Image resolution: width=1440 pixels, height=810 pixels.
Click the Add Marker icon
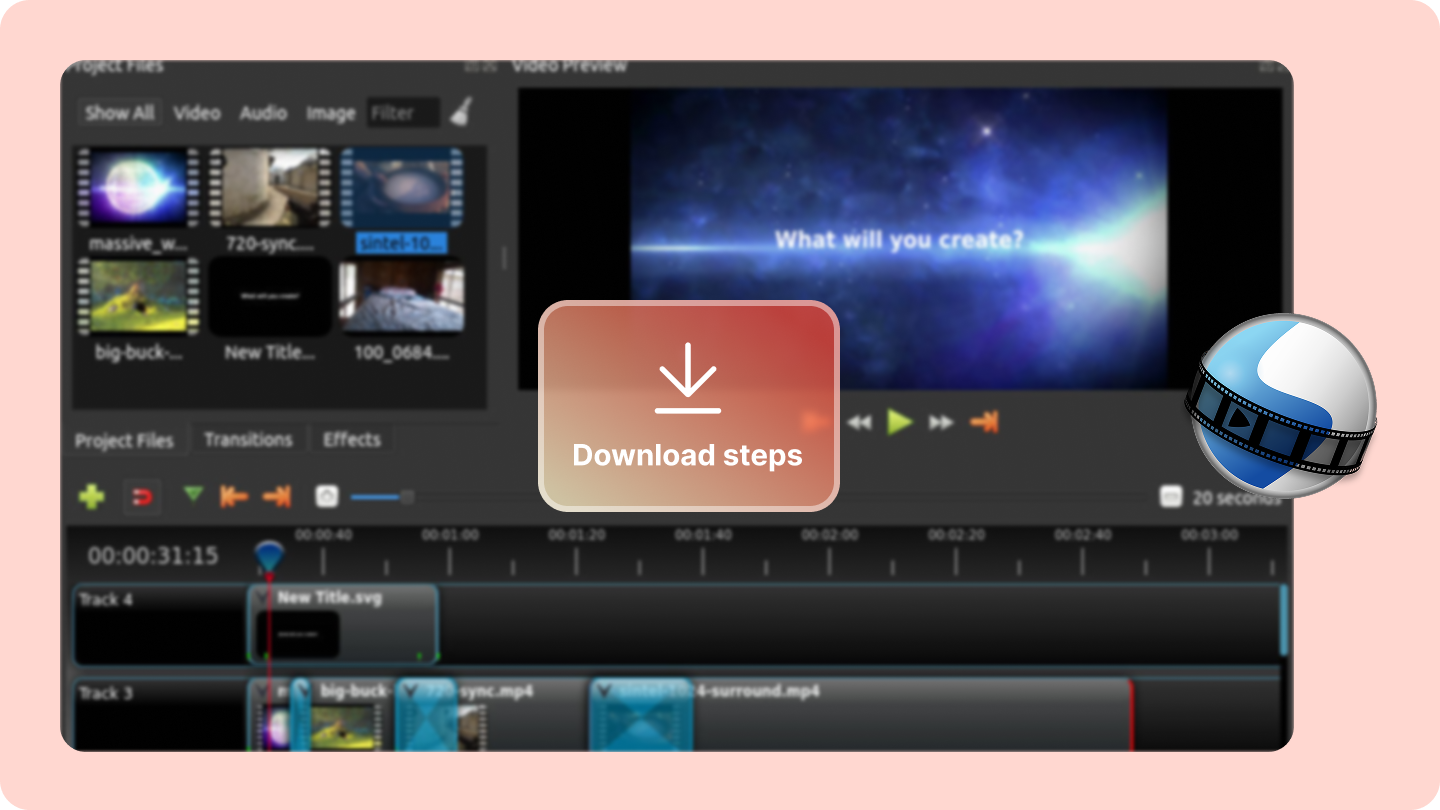coord(193,496)
